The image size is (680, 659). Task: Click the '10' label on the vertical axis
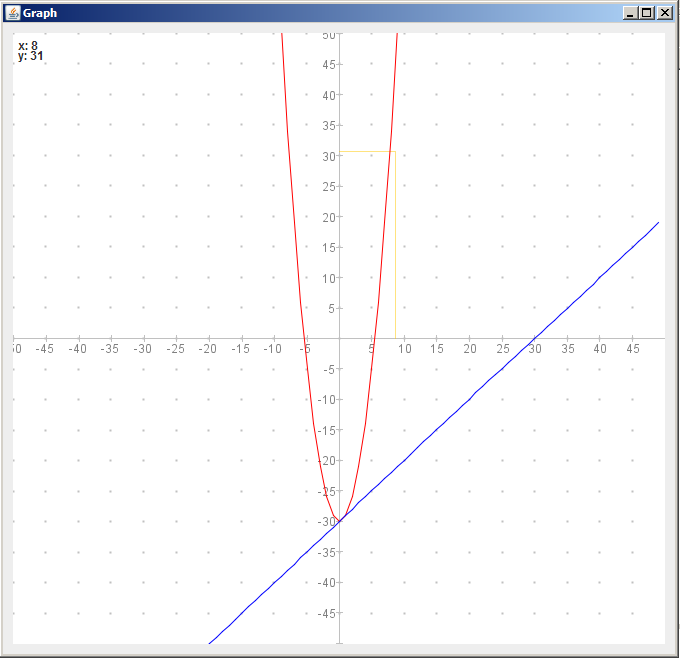329,279
